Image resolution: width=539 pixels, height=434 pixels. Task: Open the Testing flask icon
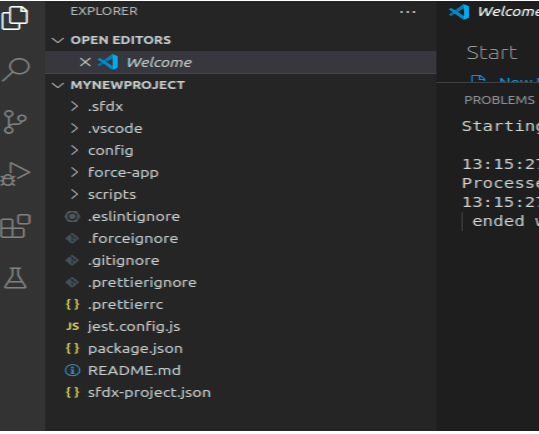tap(15, 278)
